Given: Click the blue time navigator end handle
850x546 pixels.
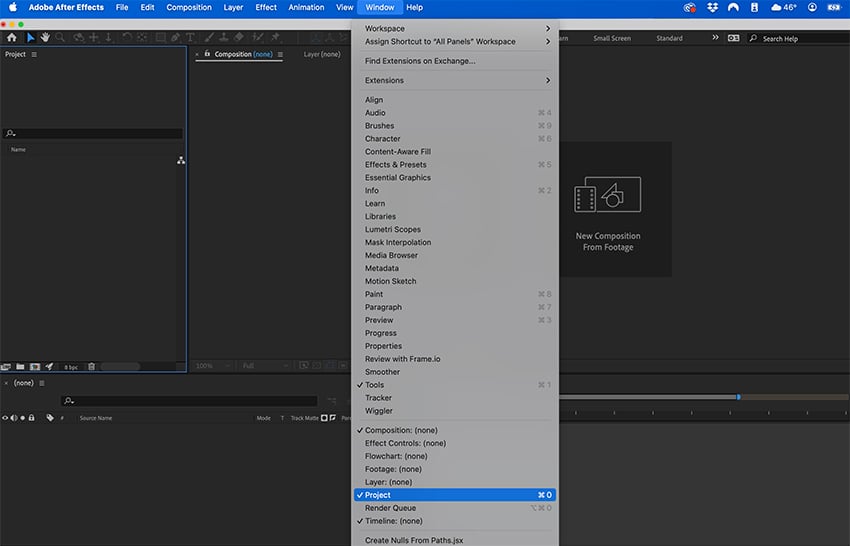Looking at the screenshot, I should (x=738, y=397).
